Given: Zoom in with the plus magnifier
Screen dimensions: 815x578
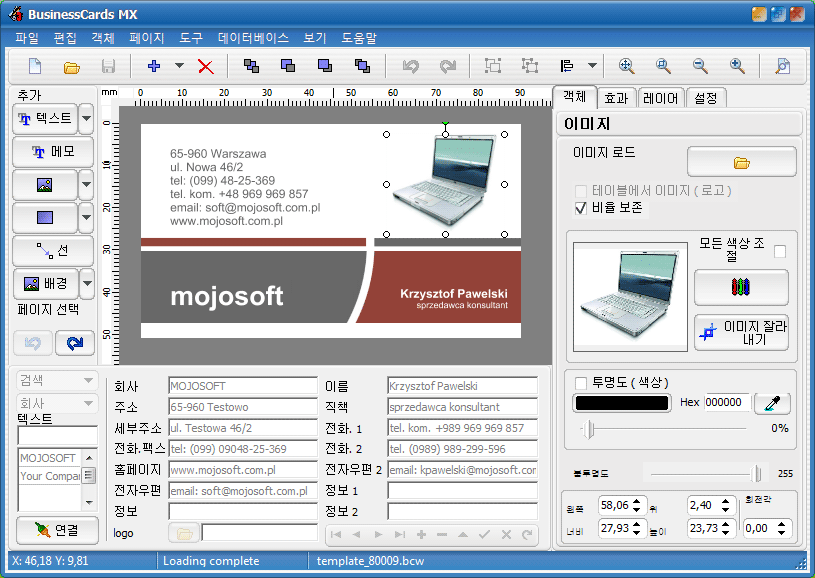Looking at the screenshot, I should tap(737, 66).
